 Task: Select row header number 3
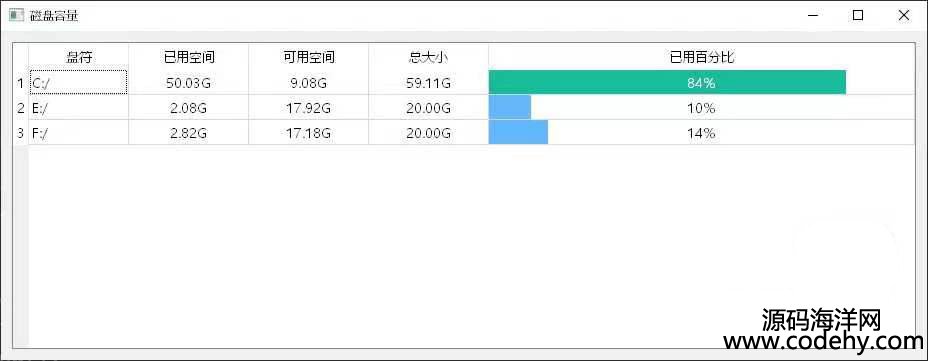click(21, 133)
